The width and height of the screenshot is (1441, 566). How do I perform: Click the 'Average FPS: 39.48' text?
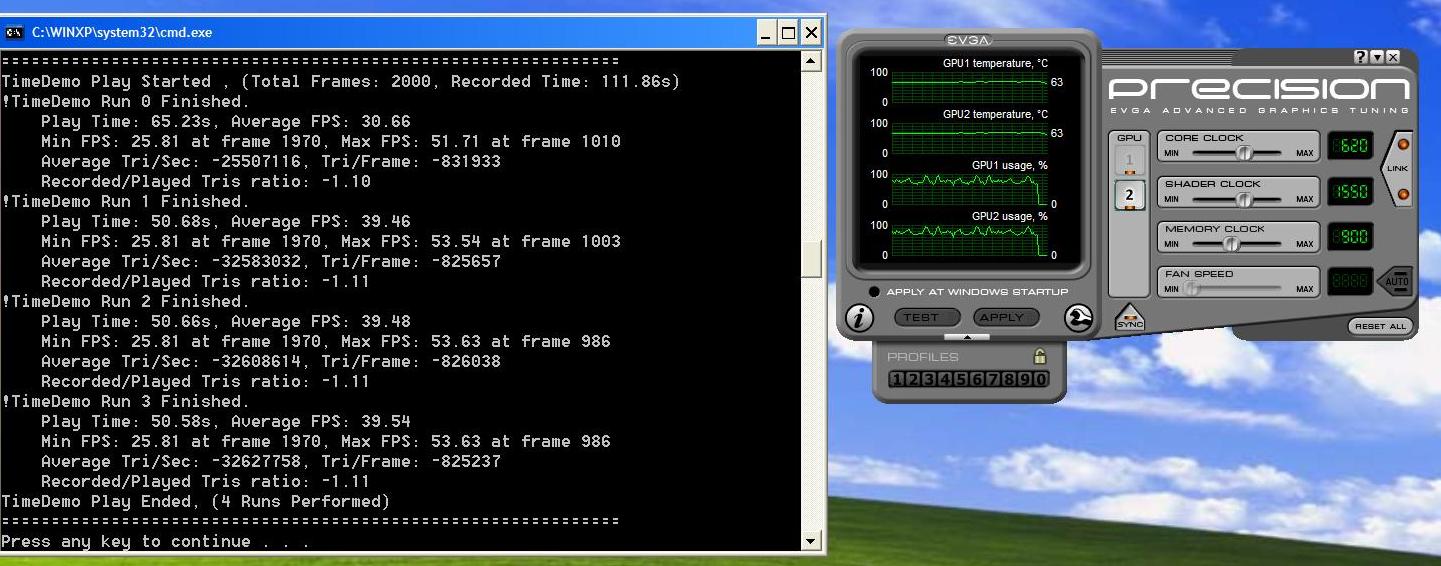coord(321,321)
